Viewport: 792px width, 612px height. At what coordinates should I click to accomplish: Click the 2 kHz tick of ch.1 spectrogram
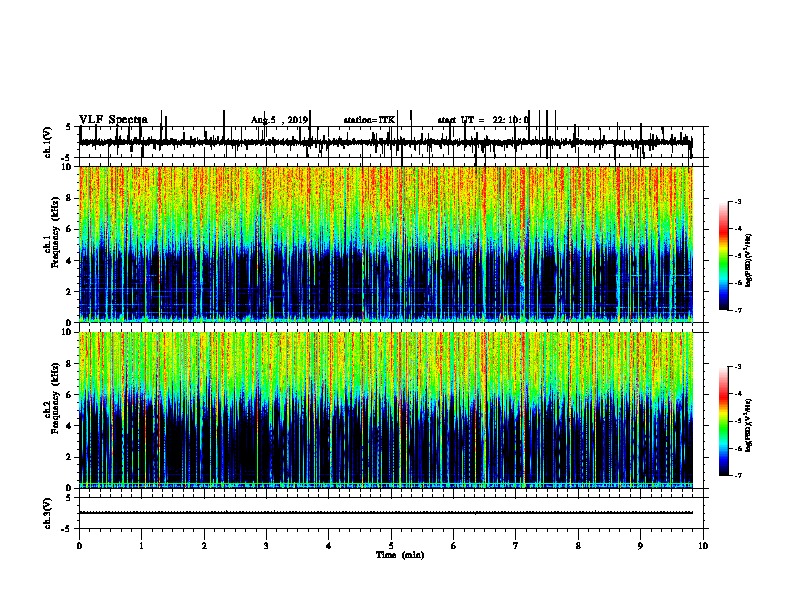click(x=70, y=291)
